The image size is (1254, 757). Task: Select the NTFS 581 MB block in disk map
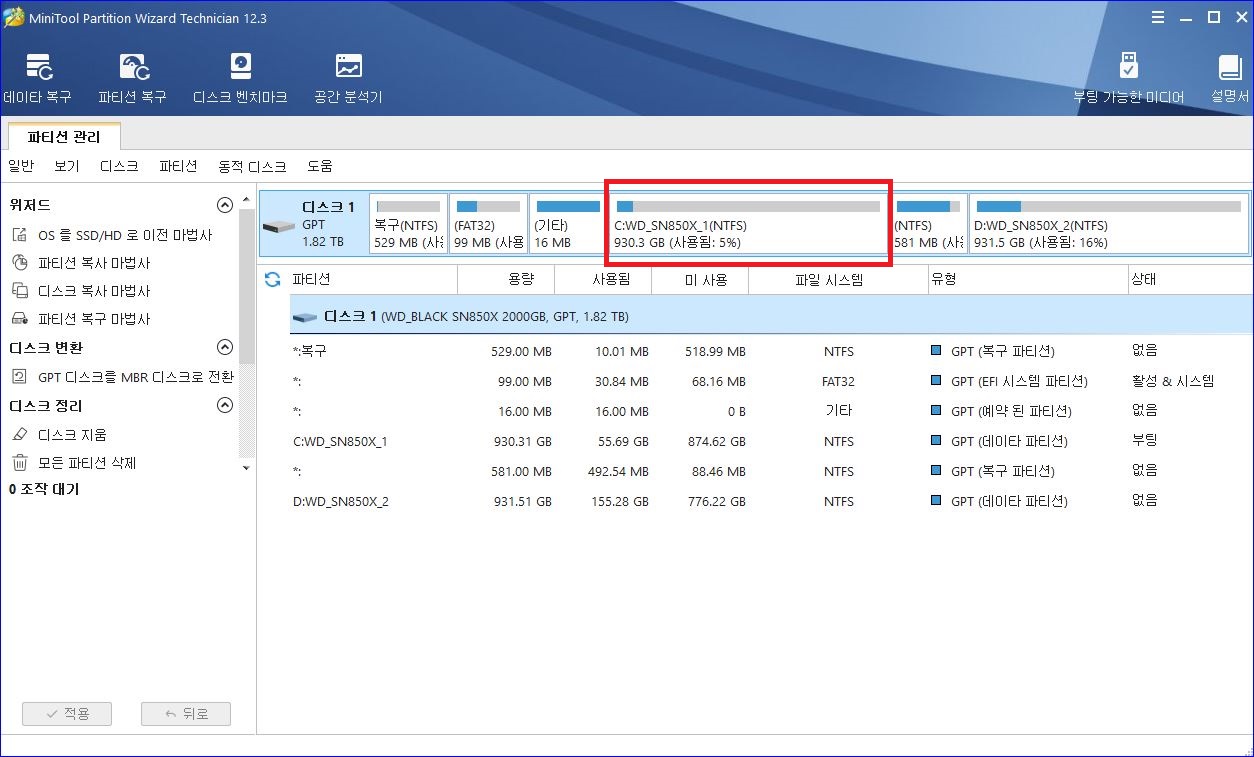tap(929, 224)
